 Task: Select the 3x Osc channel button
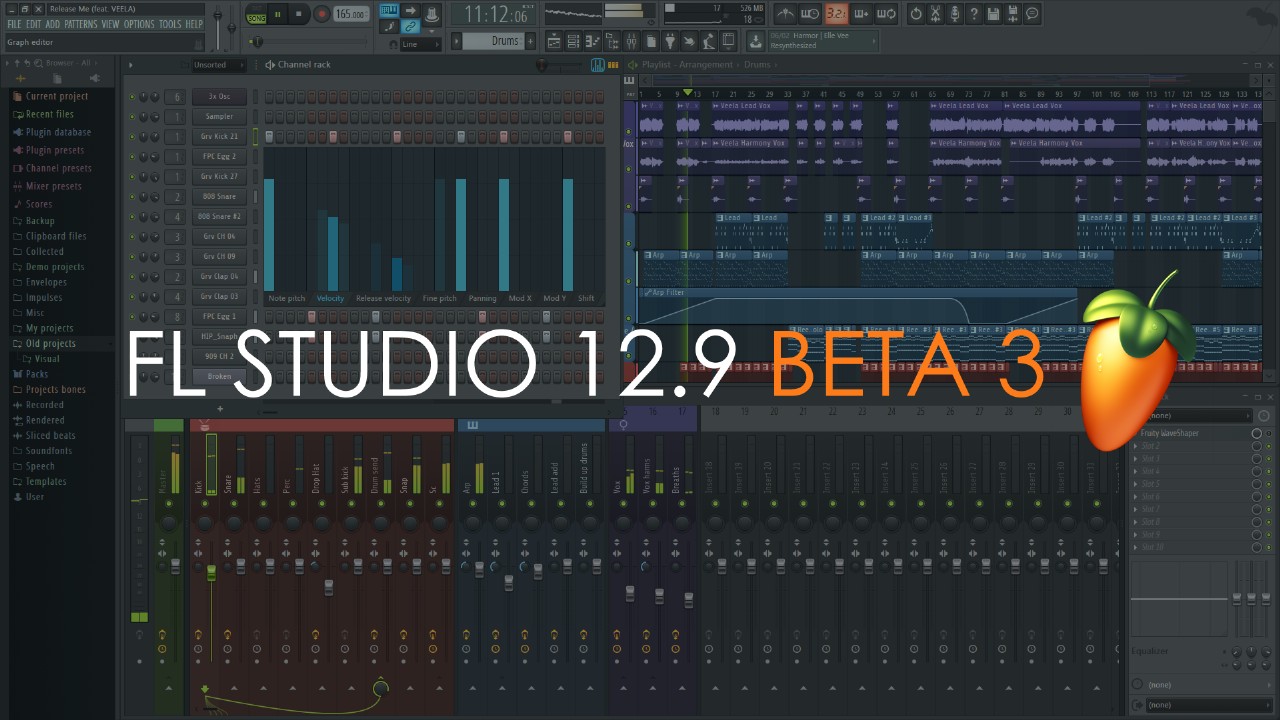pyautogui.click(x=219, y=97)
